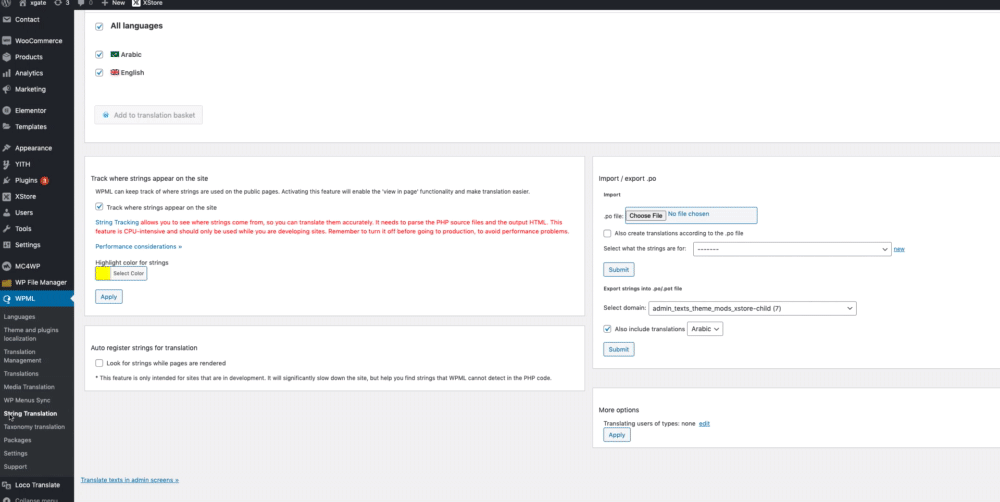Viewport: 1000px width, 502px height.
Task: Open the Select domain dropdown
Action: 753,309
